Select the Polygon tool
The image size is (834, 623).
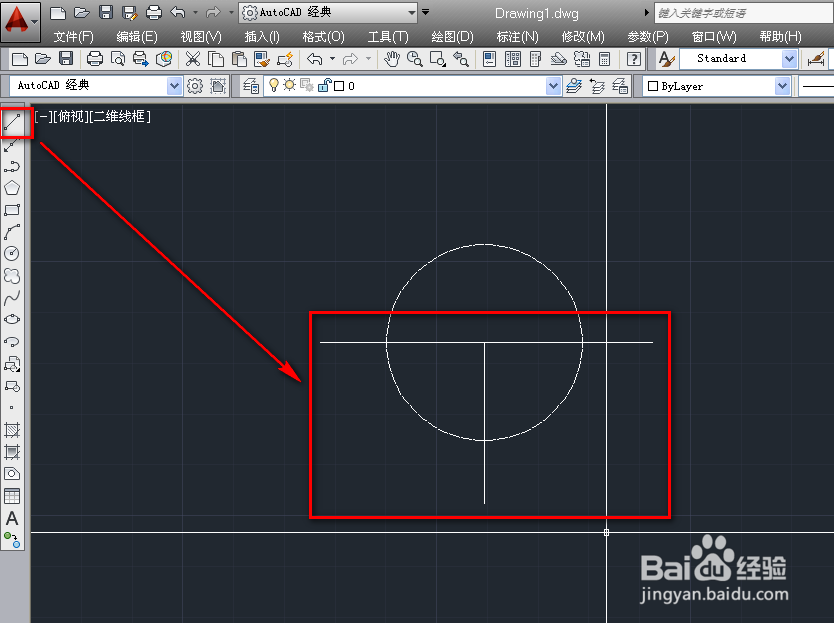pyautogui.click(x=12, y=188)
